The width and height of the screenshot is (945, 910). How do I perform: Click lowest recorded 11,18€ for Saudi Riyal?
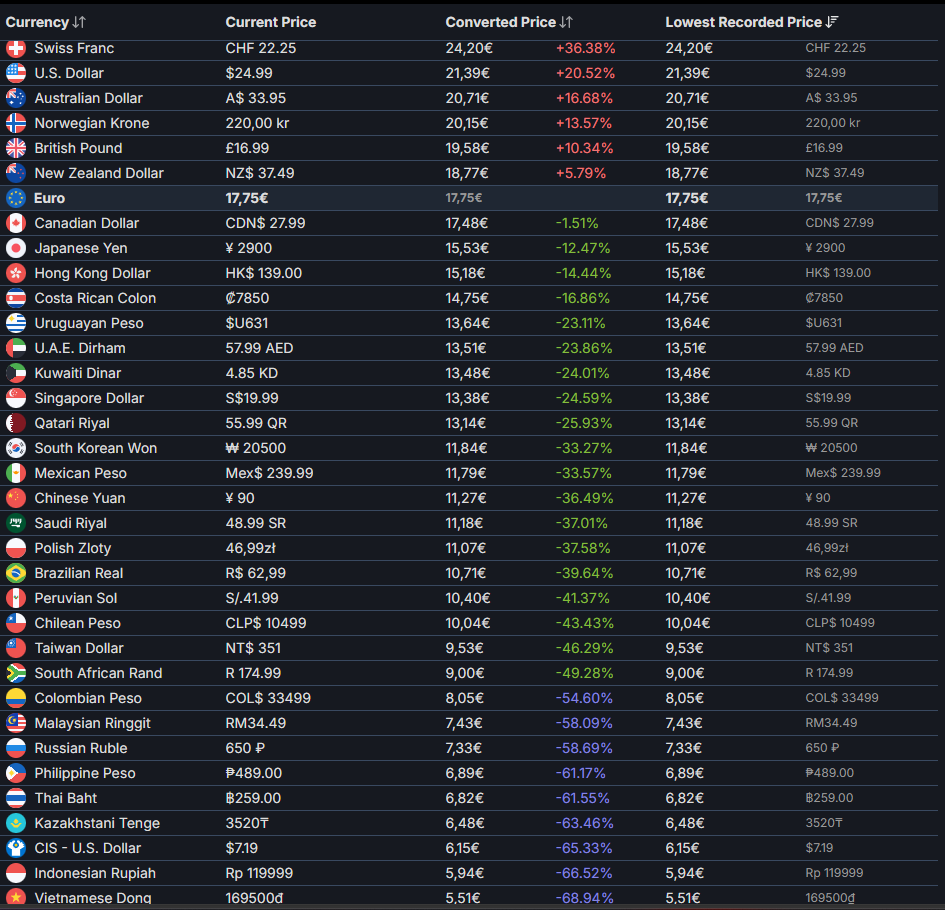684,523
